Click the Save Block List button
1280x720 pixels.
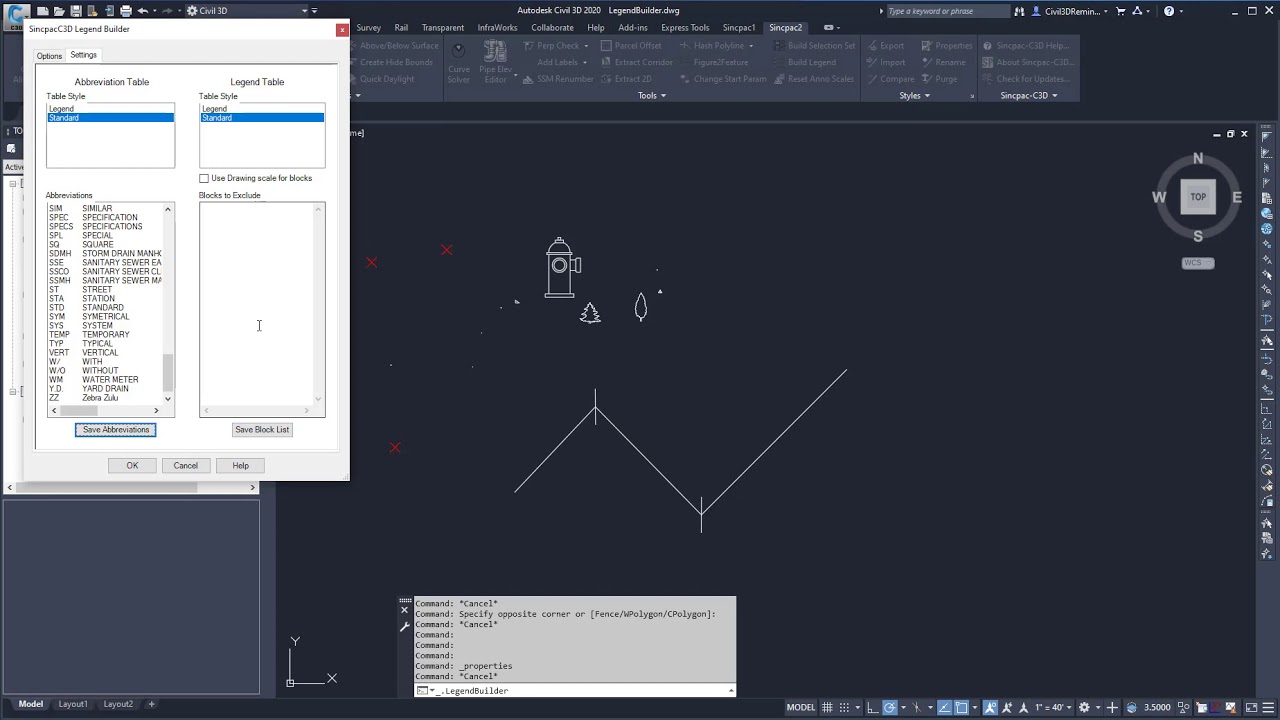point(262,429)
